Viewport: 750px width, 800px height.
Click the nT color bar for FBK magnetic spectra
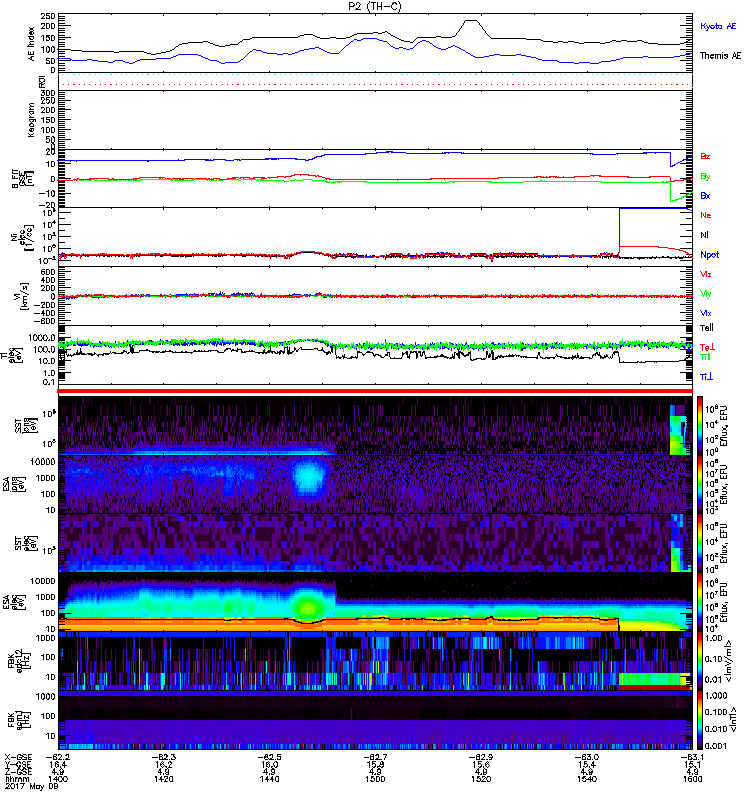pyautogui.click(x=701, y=720)
